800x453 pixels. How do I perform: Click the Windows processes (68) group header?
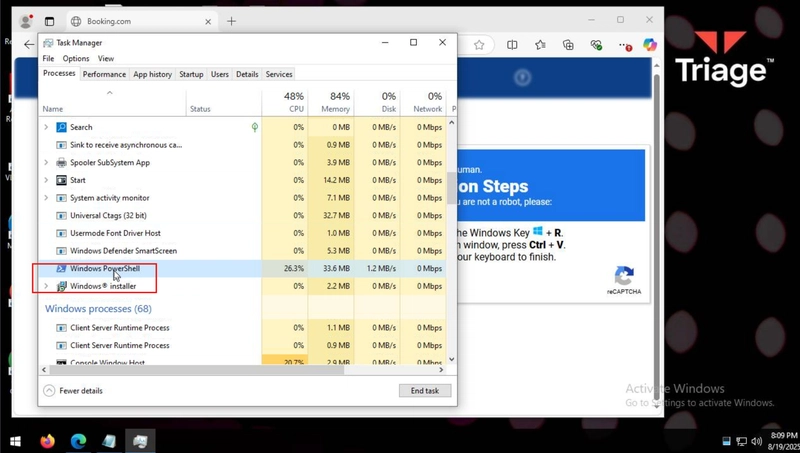click(x=98, y=309)
